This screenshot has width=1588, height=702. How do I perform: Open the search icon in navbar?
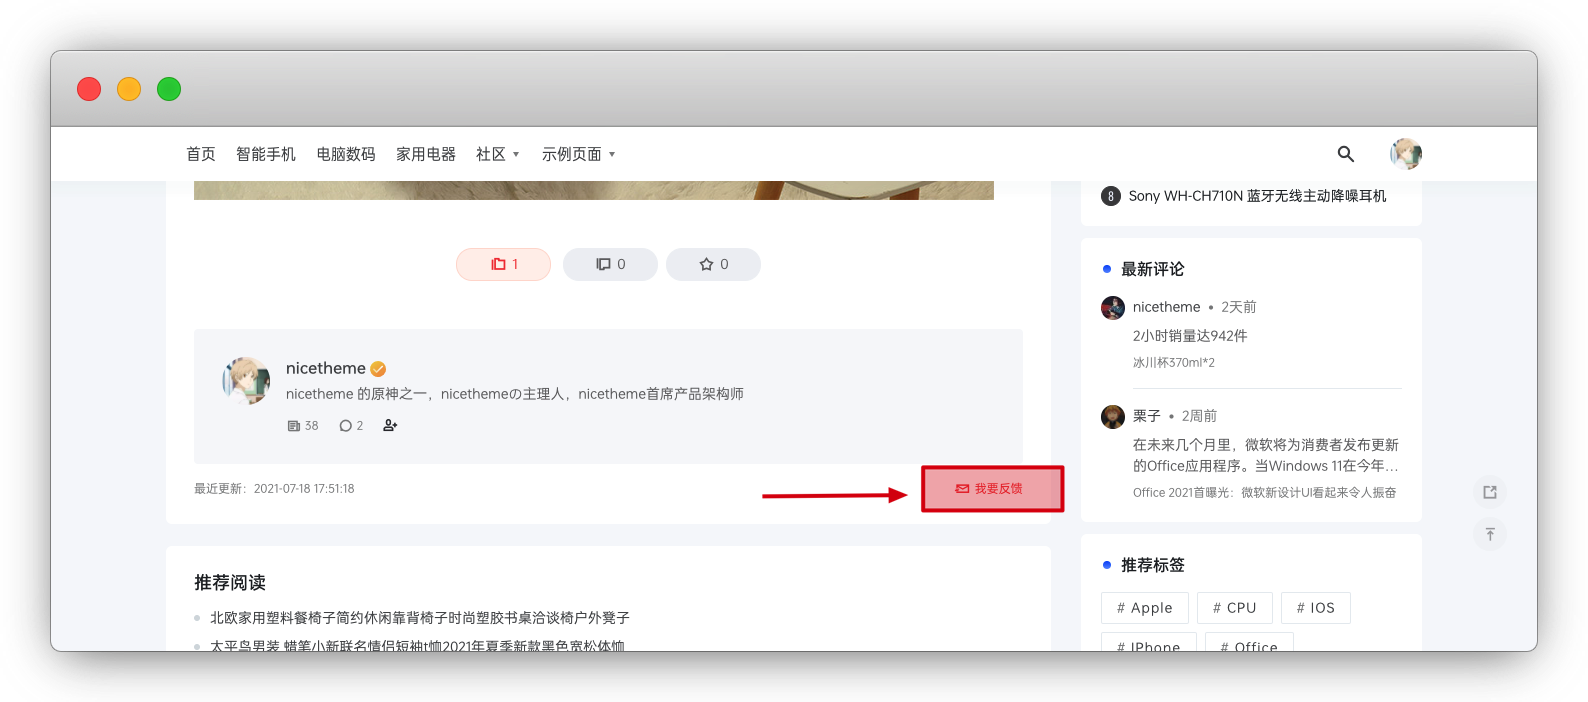(1345, 154)
